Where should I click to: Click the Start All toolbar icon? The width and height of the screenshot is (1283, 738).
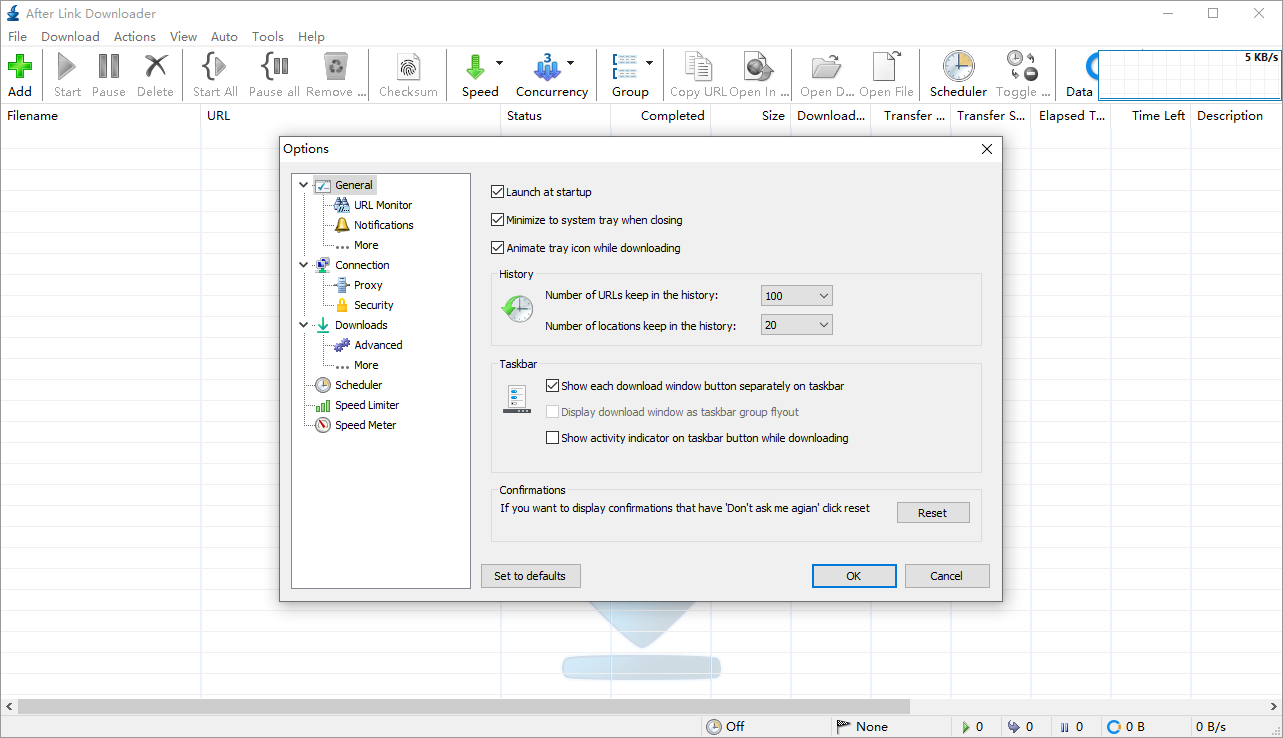(214, 67)
